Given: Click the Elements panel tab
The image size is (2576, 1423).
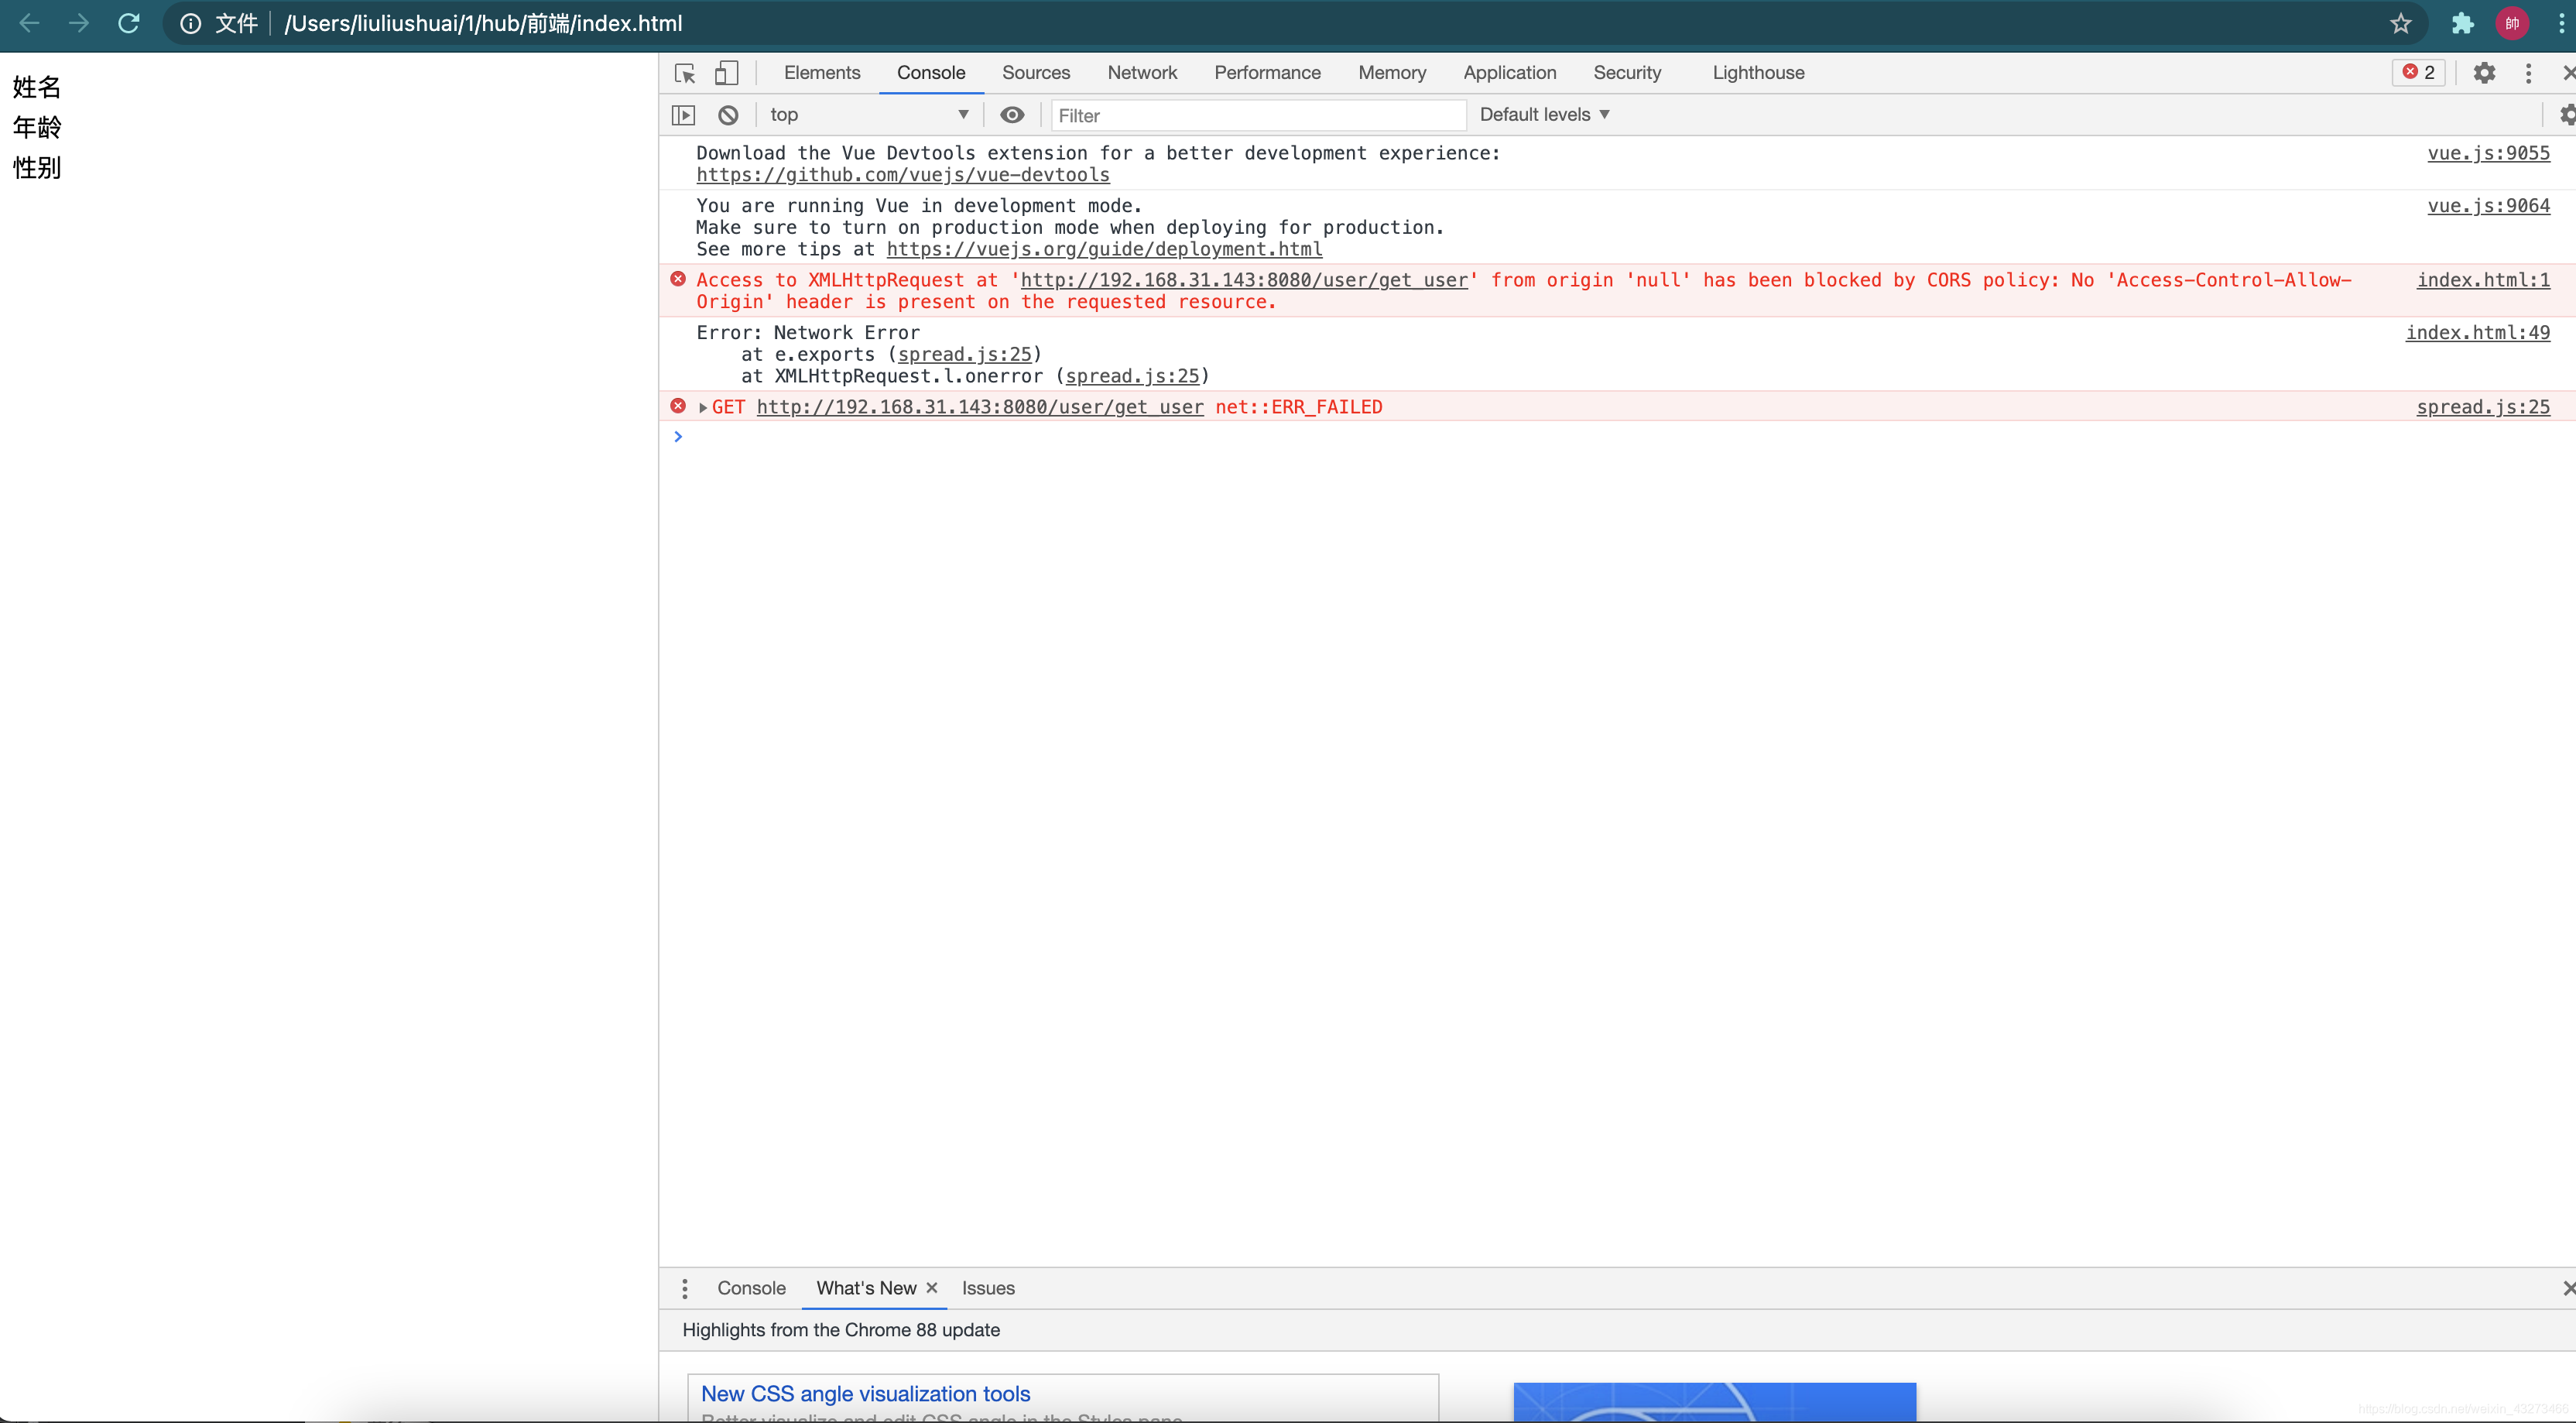Looking at the screenshot, I should pyautogui.click(x=821, y=72).
